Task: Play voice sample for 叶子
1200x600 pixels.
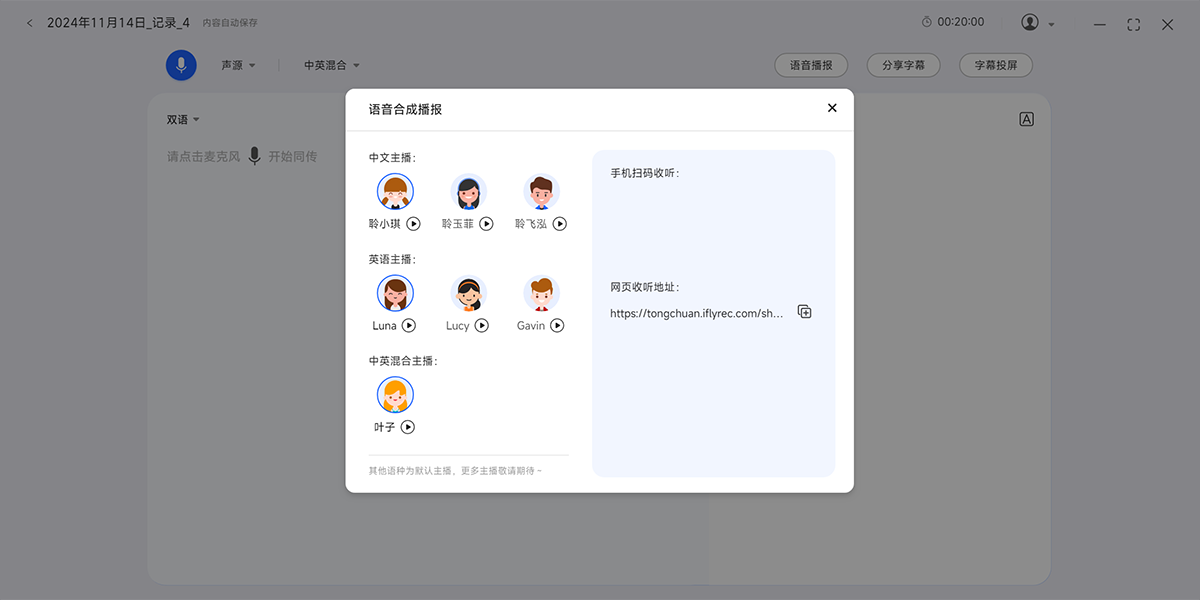Action: click(407, 427)
